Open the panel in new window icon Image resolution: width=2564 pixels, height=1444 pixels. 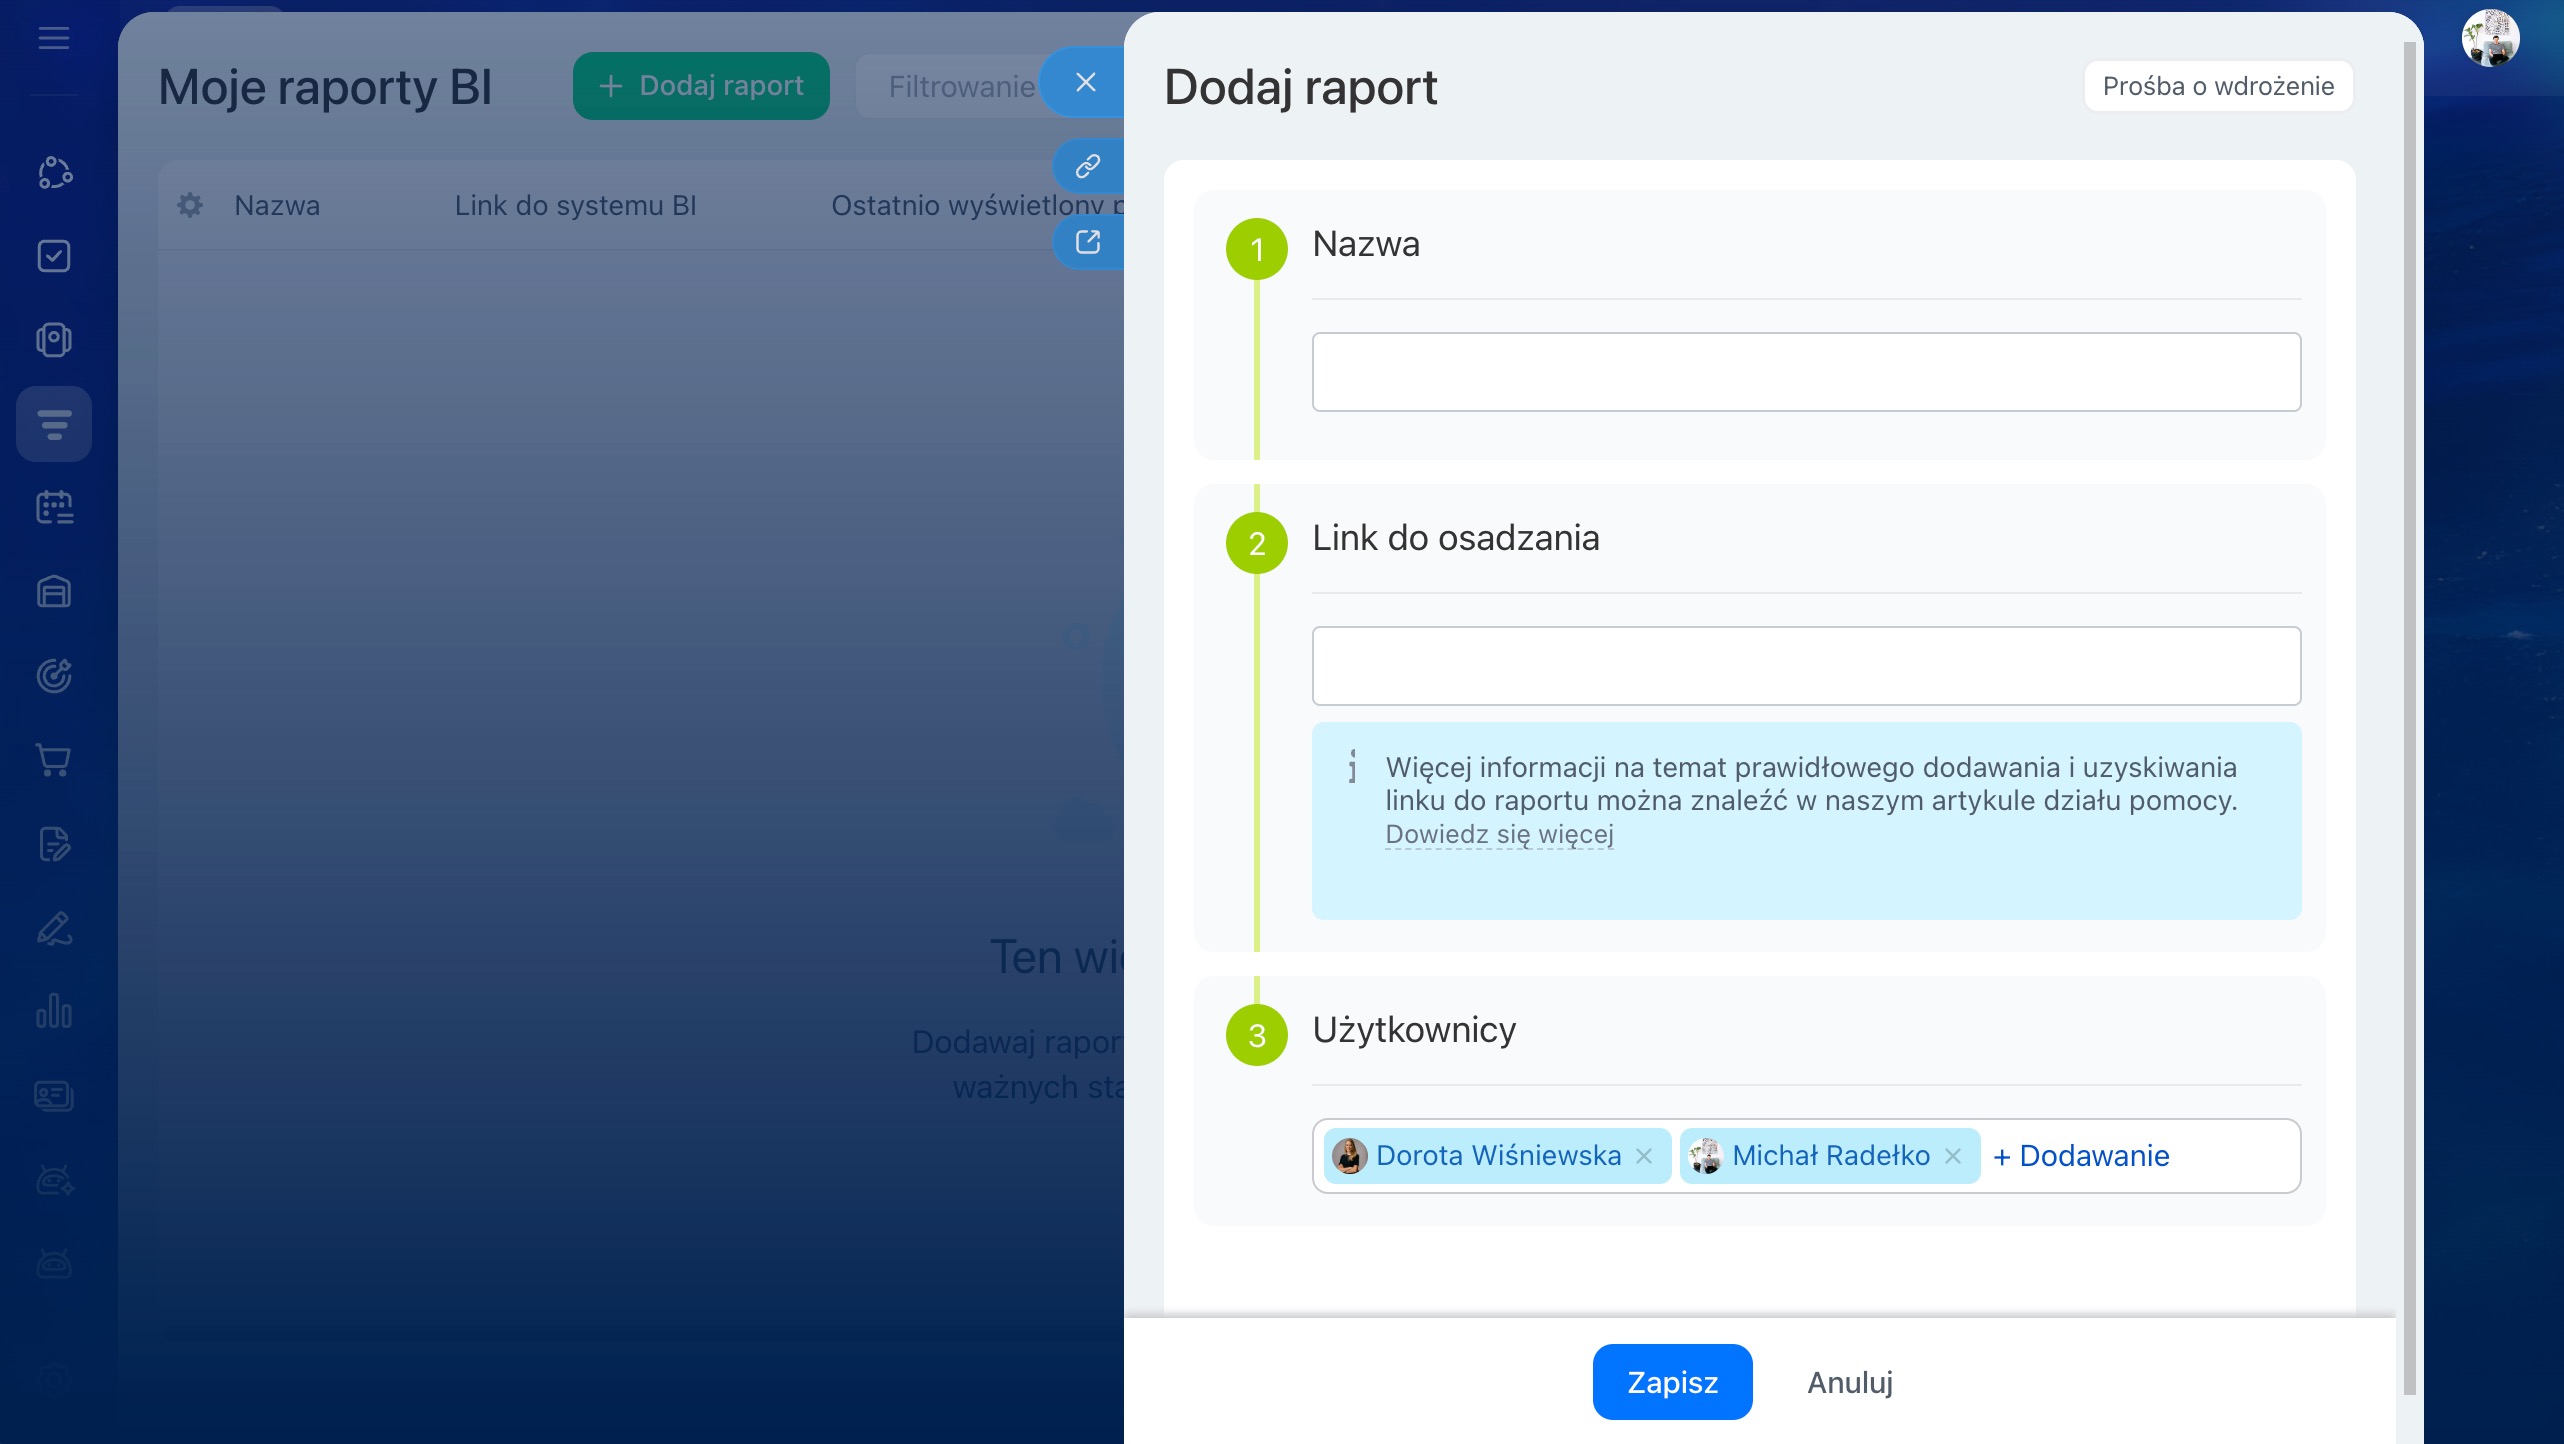pyautogui.click(x=1088, y=242)
